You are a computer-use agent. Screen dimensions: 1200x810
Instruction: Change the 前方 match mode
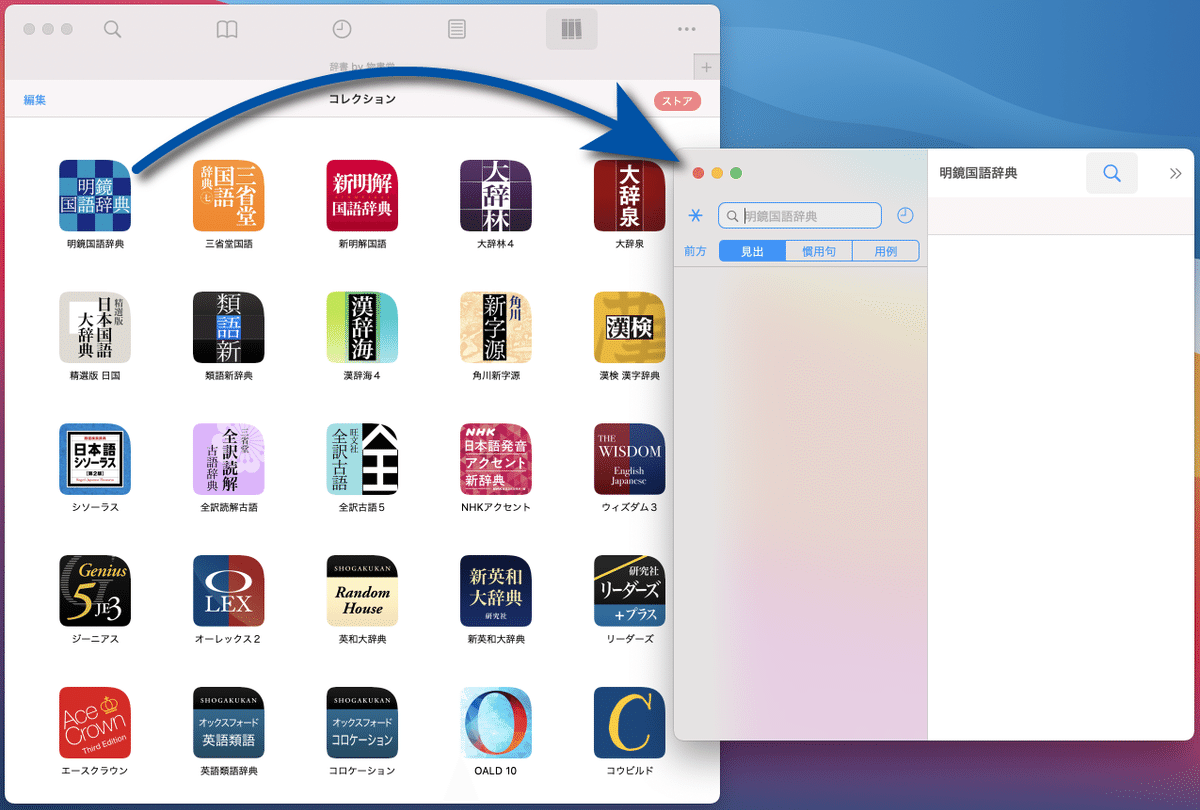(695, 251)
